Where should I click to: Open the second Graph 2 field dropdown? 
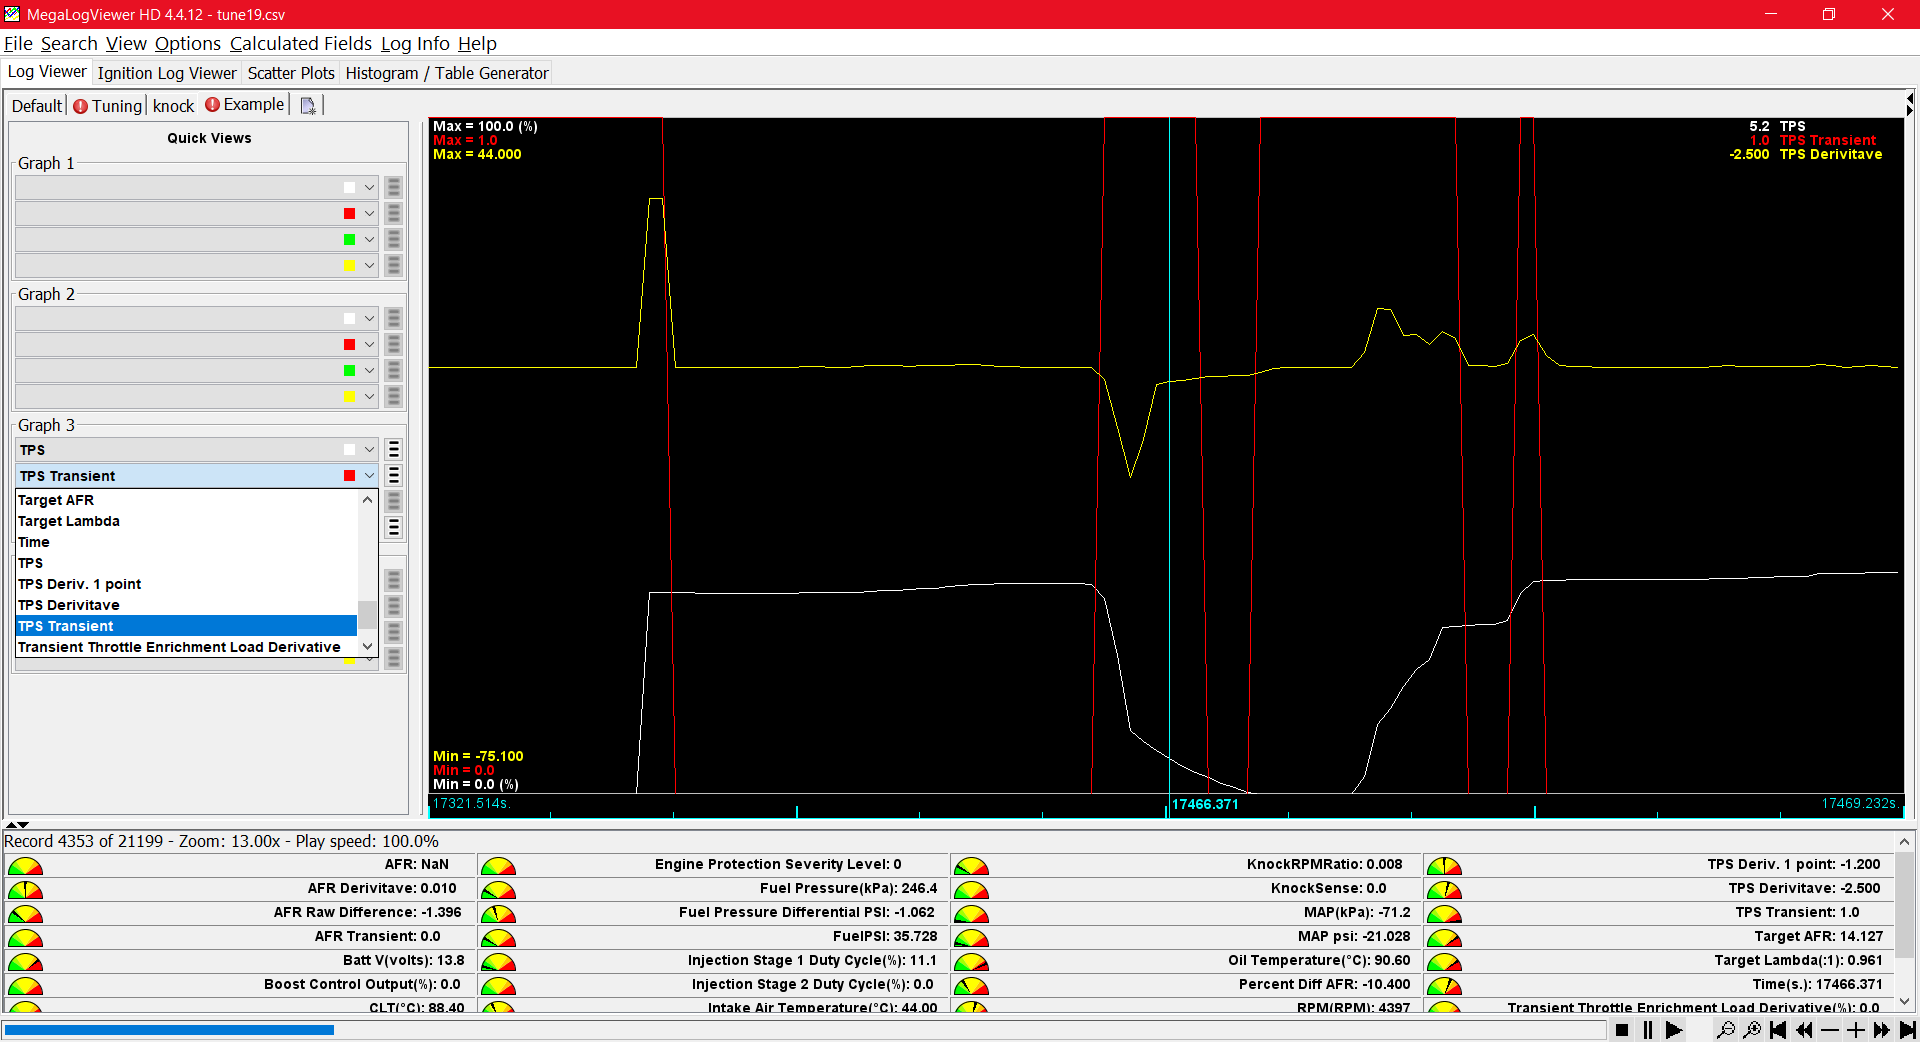[369, 344]
